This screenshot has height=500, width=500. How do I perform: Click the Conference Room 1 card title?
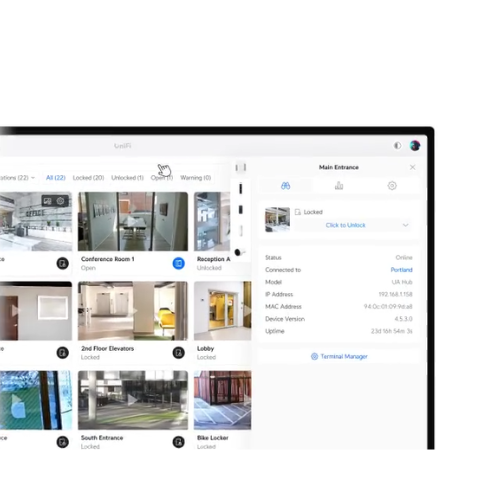pyautogui.click(x=108, y=259)
